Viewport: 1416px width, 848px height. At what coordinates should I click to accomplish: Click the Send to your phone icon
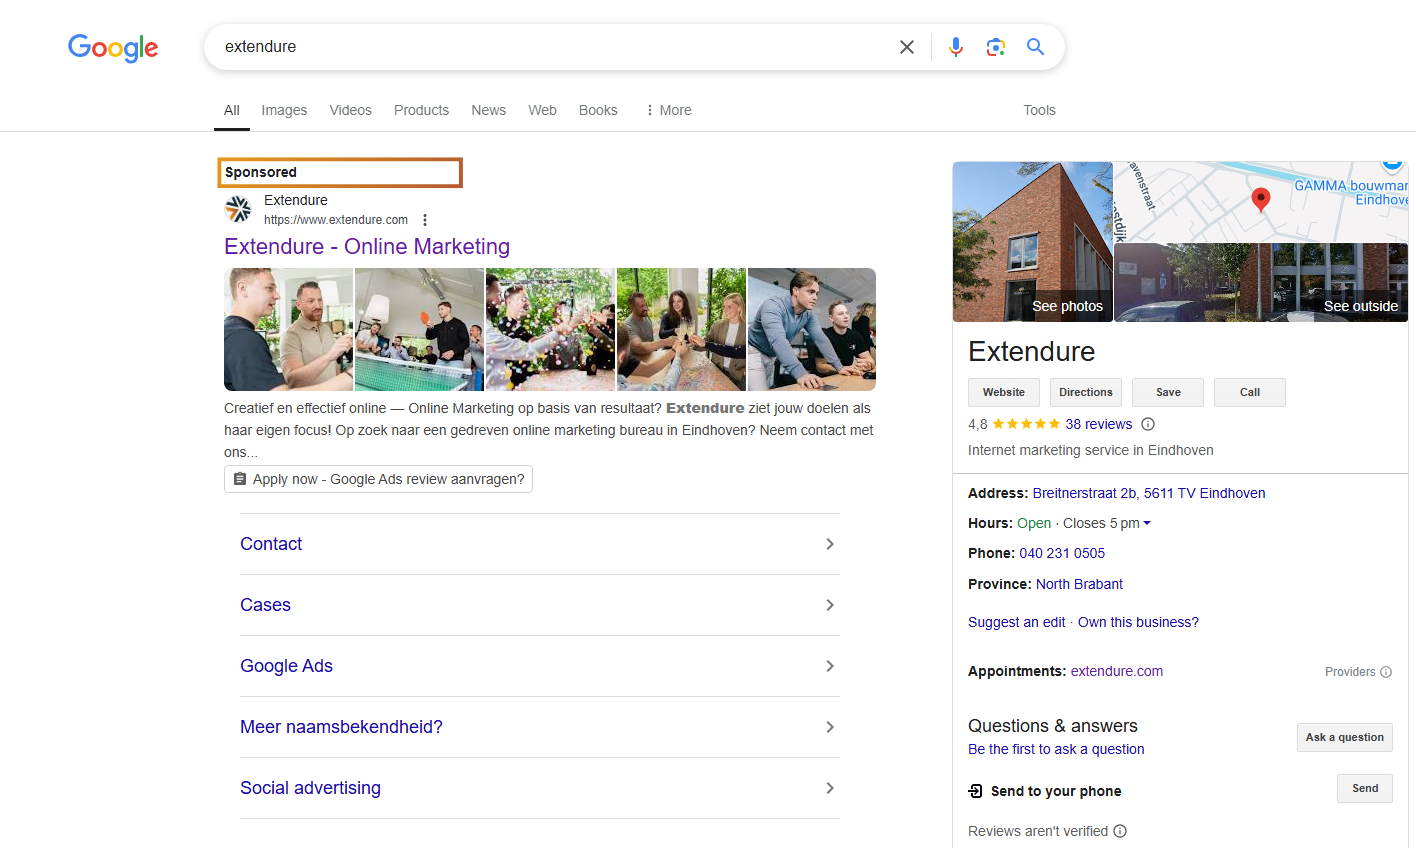click(x=976, y=791)
